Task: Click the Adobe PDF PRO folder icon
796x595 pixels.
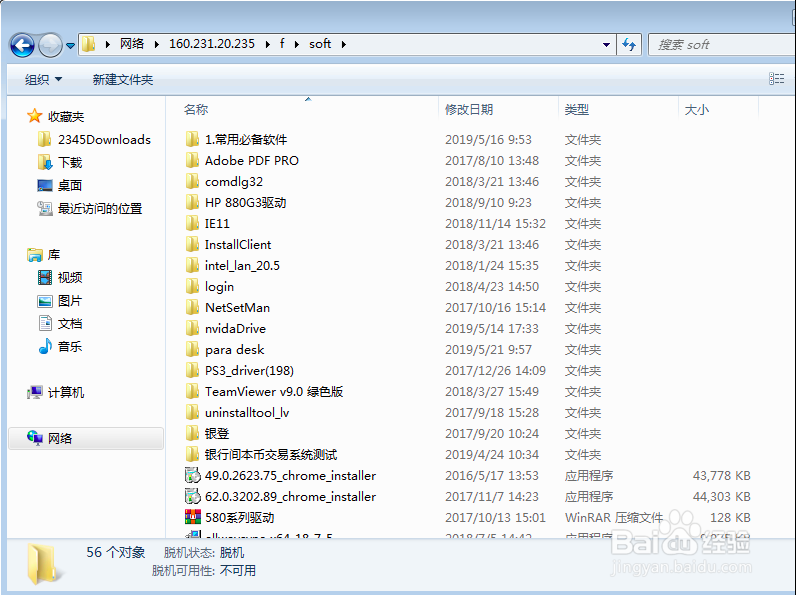Action: [x=192, y=160]
